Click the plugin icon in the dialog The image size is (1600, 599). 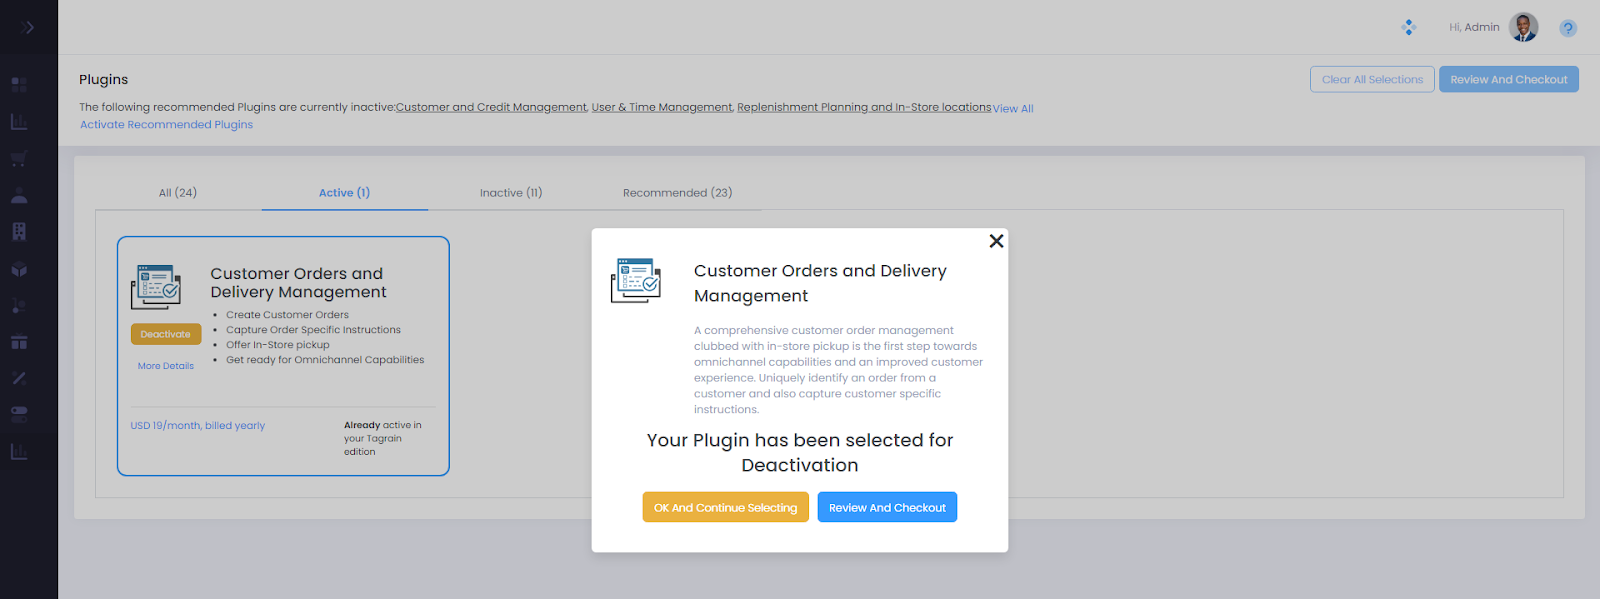[636, 280]
